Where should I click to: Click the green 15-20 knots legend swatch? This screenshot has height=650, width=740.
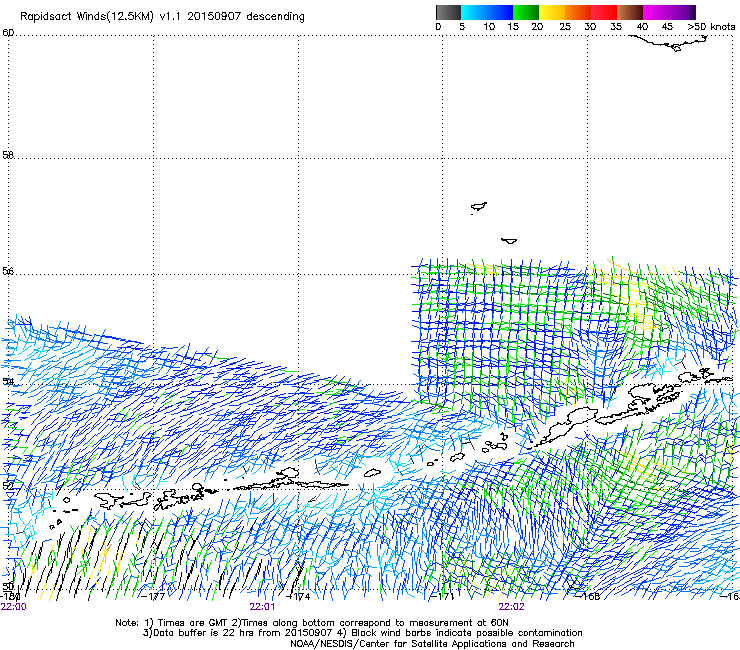point(526,12)
